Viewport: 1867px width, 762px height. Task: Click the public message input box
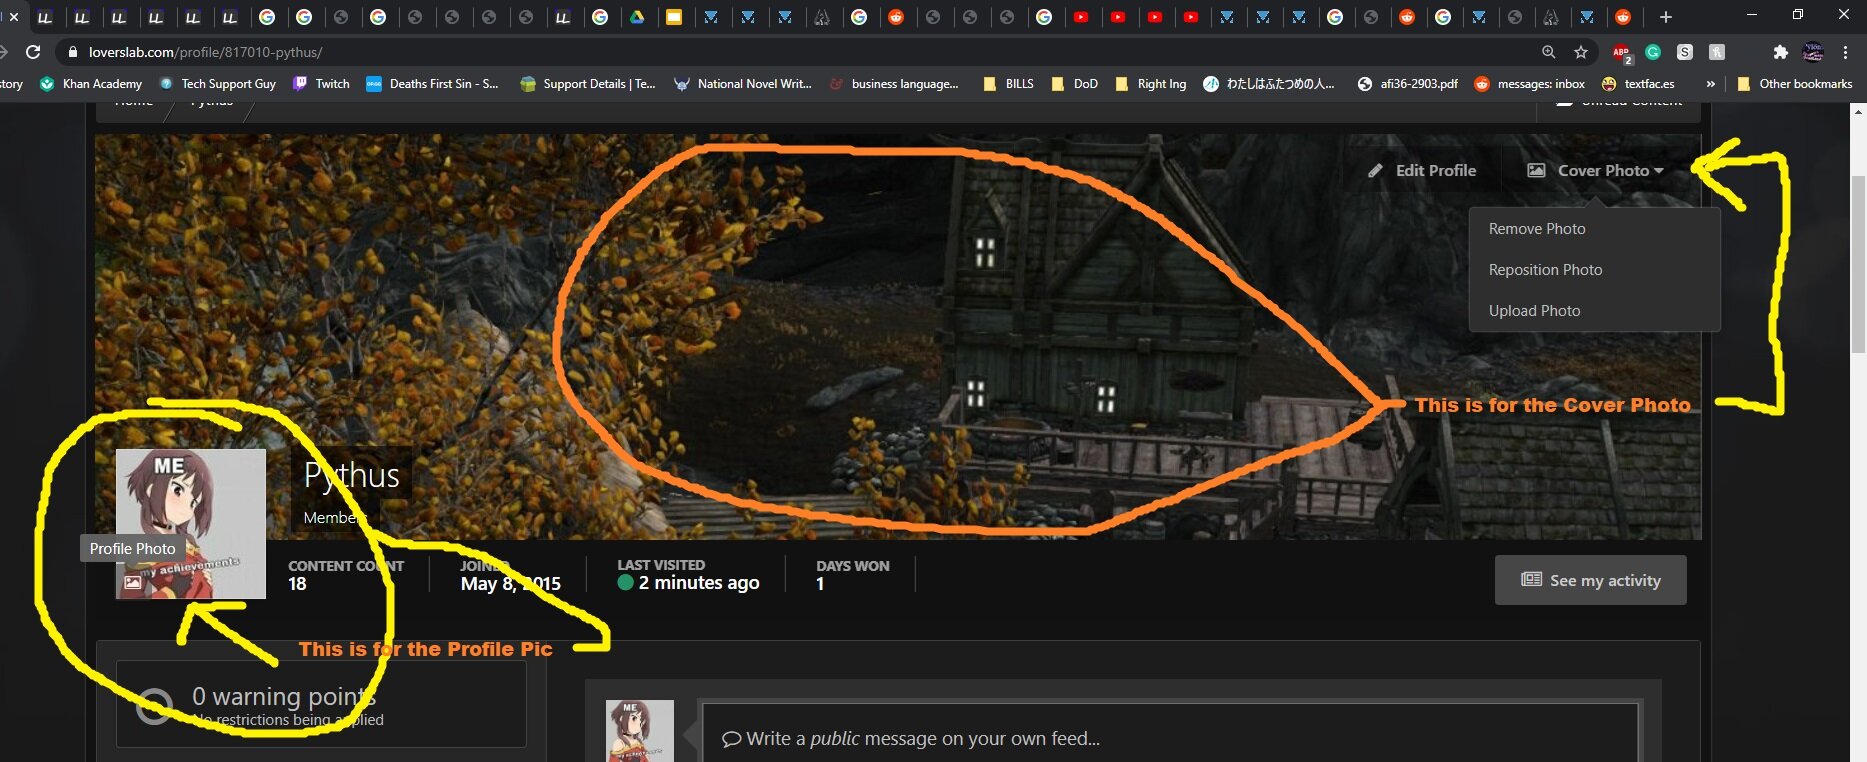1170,738
